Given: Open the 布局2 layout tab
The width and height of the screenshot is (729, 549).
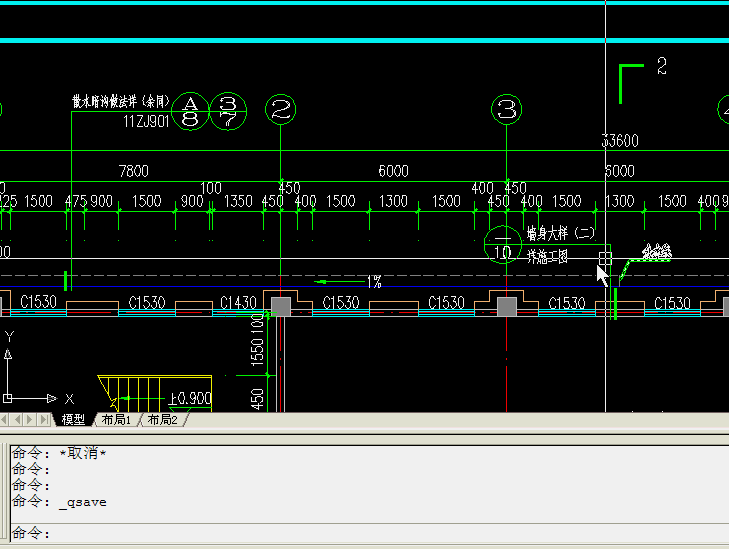Looking at the screenshot, I should (x=162, y=420).
